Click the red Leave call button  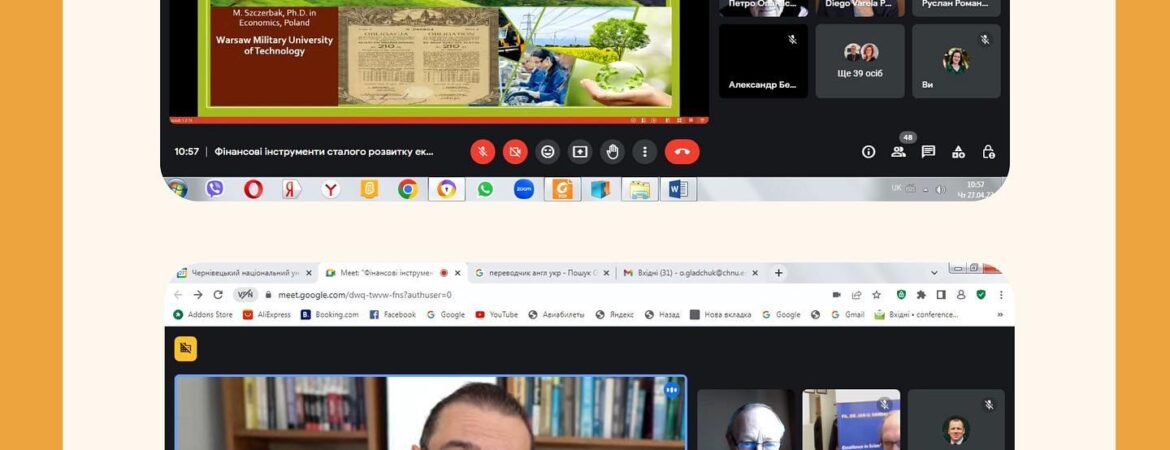click(x=682, y=151)
